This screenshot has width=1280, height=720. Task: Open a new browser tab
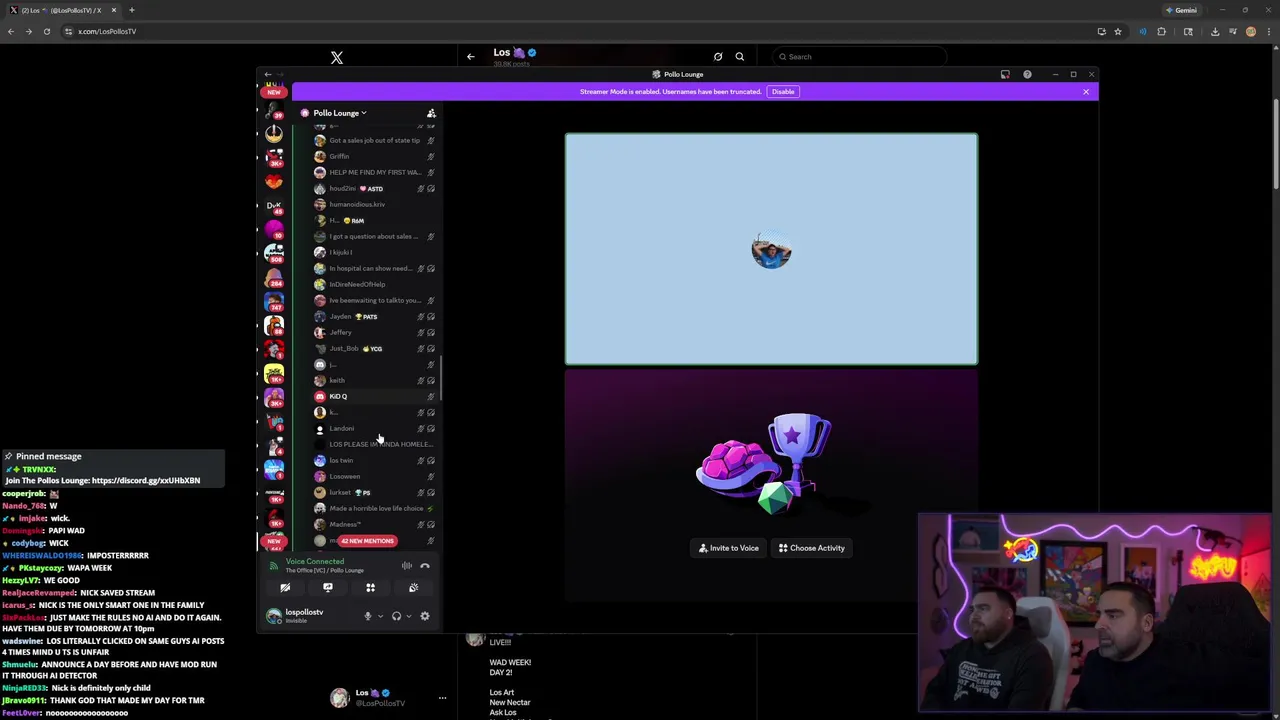pos(131,10)
